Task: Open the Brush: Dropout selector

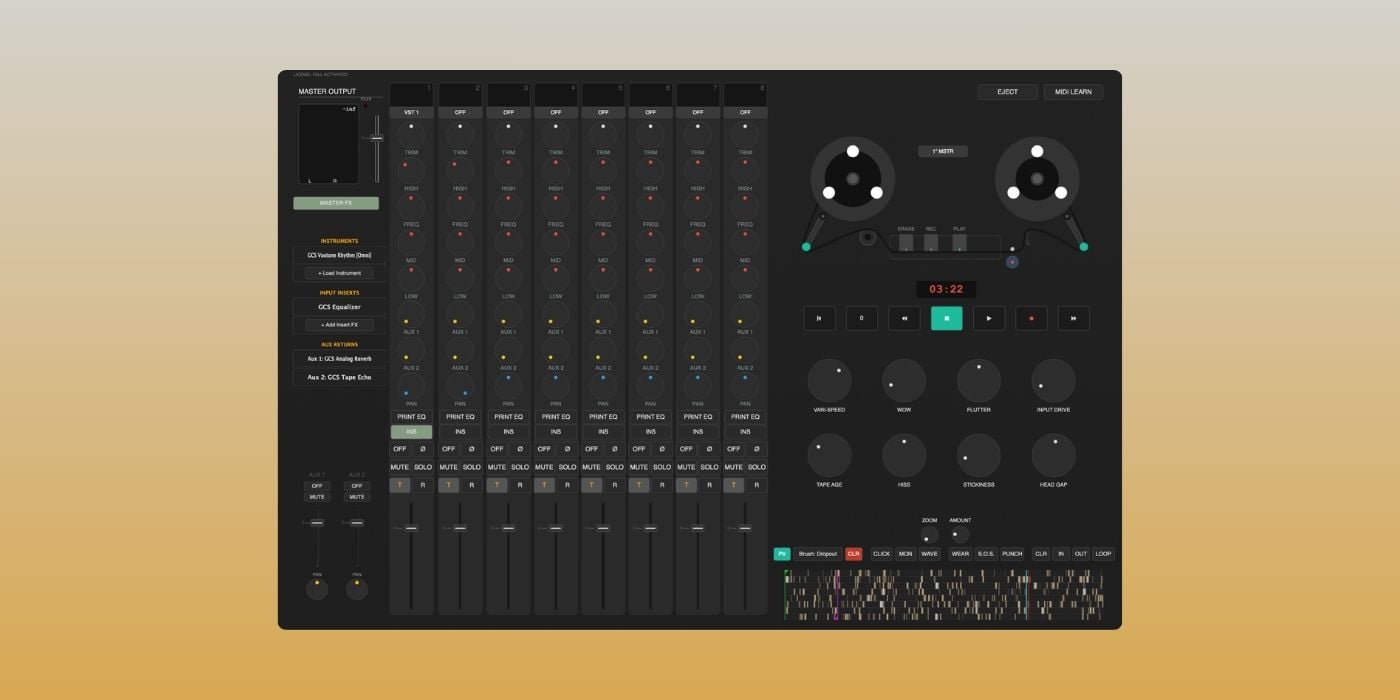Action: click(x=818, y=553)
